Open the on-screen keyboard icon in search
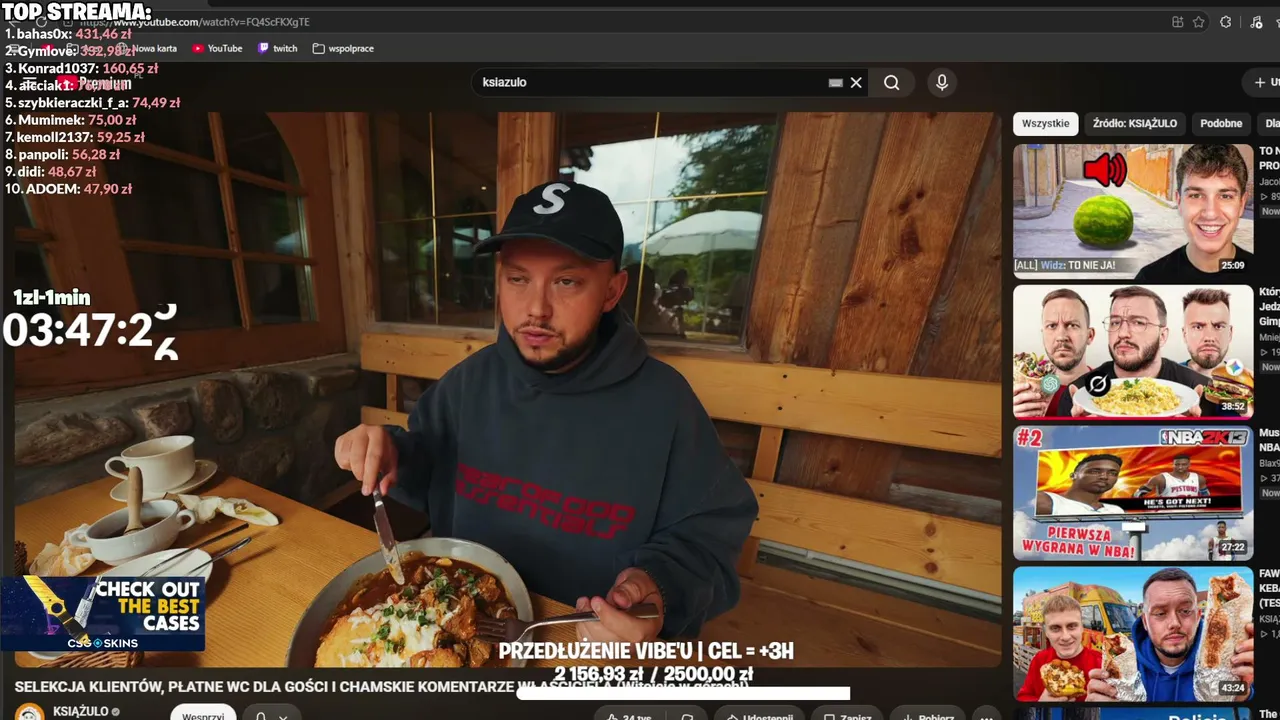 point(836,83)
